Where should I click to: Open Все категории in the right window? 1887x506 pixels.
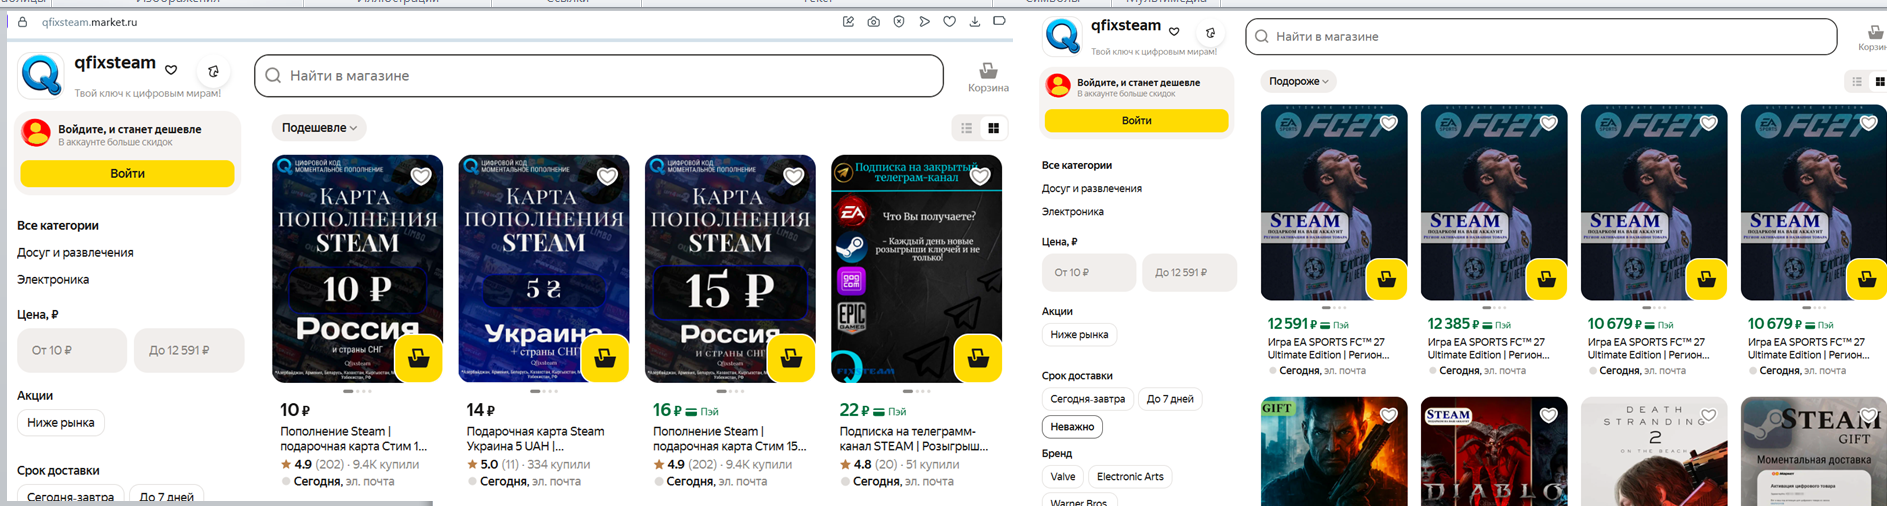pyautogui.click(x=1077, y=165)
